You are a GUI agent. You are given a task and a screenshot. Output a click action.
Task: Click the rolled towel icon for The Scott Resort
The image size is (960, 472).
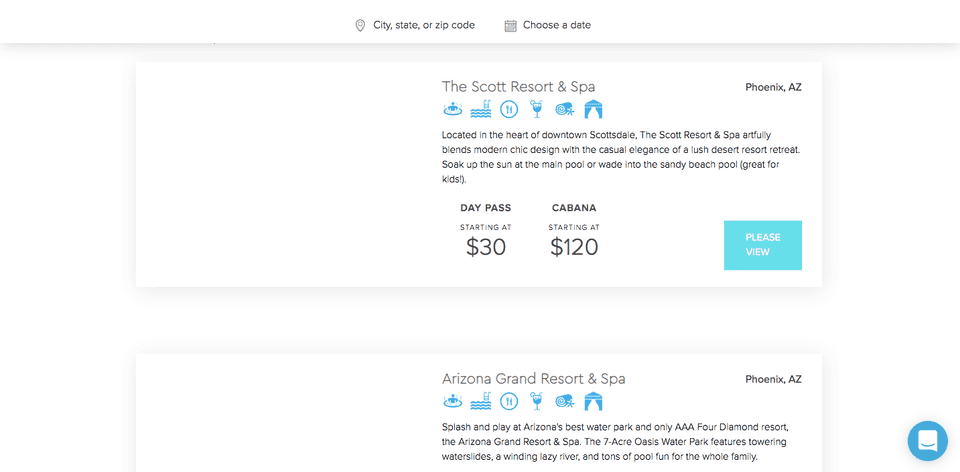tap(564, 109)
